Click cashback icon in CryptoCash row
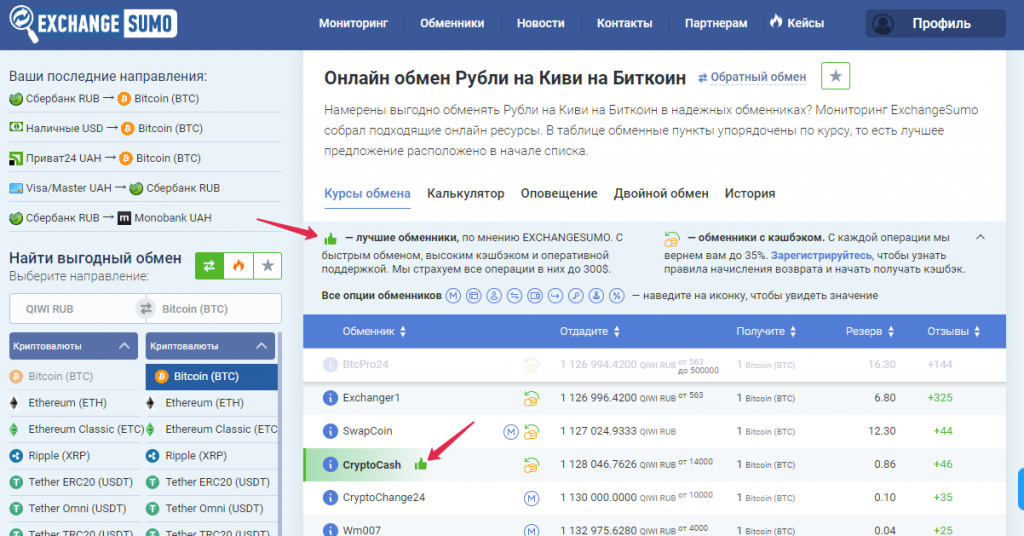 coord(531,465)
